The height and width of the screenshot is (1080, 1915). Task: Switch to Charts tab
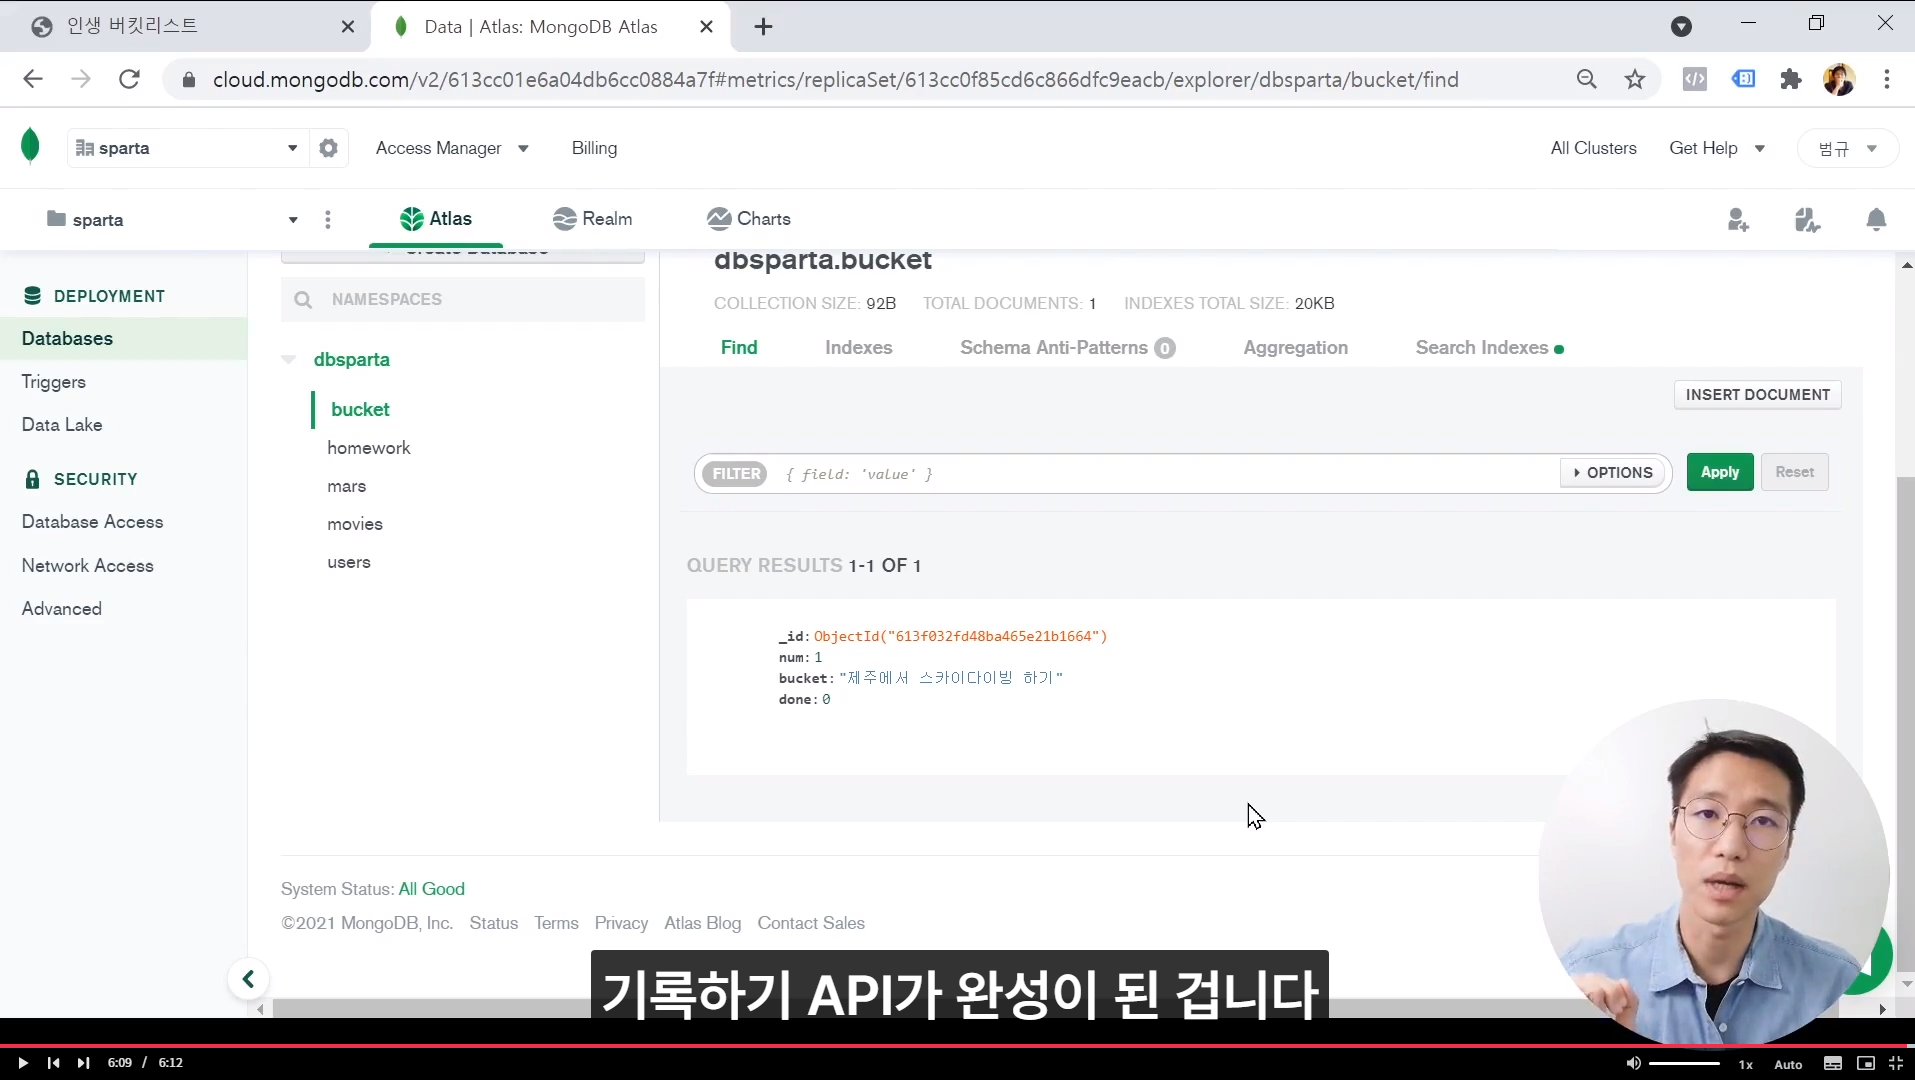pos(748,219)
